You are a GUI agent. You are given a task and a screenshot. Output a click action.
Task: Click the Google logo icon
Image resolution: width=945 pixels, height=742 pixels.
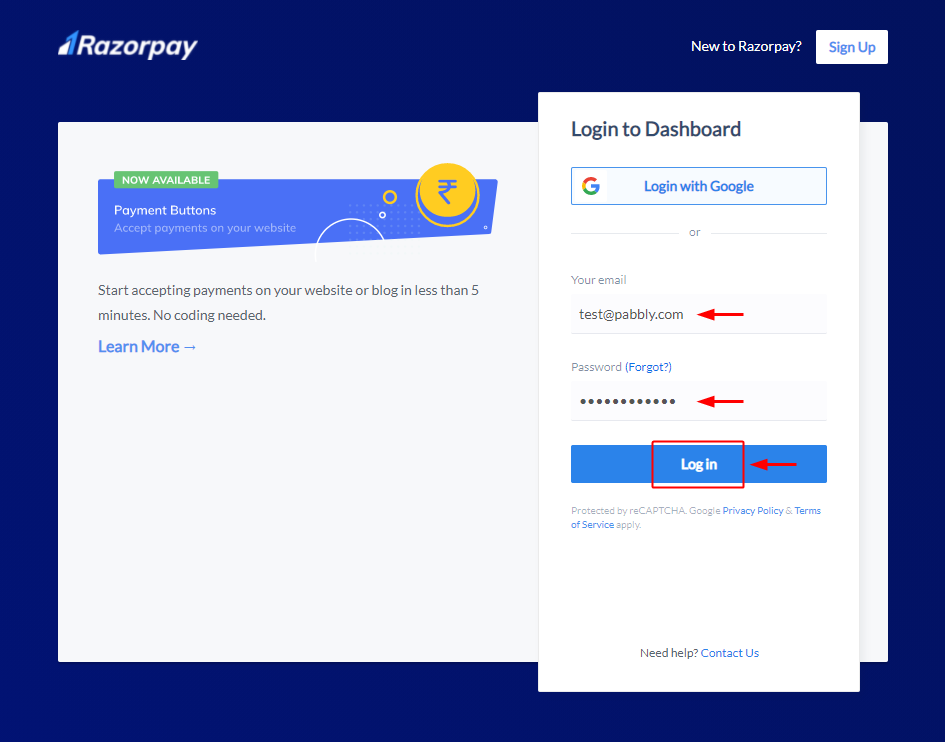coord(591,186)
